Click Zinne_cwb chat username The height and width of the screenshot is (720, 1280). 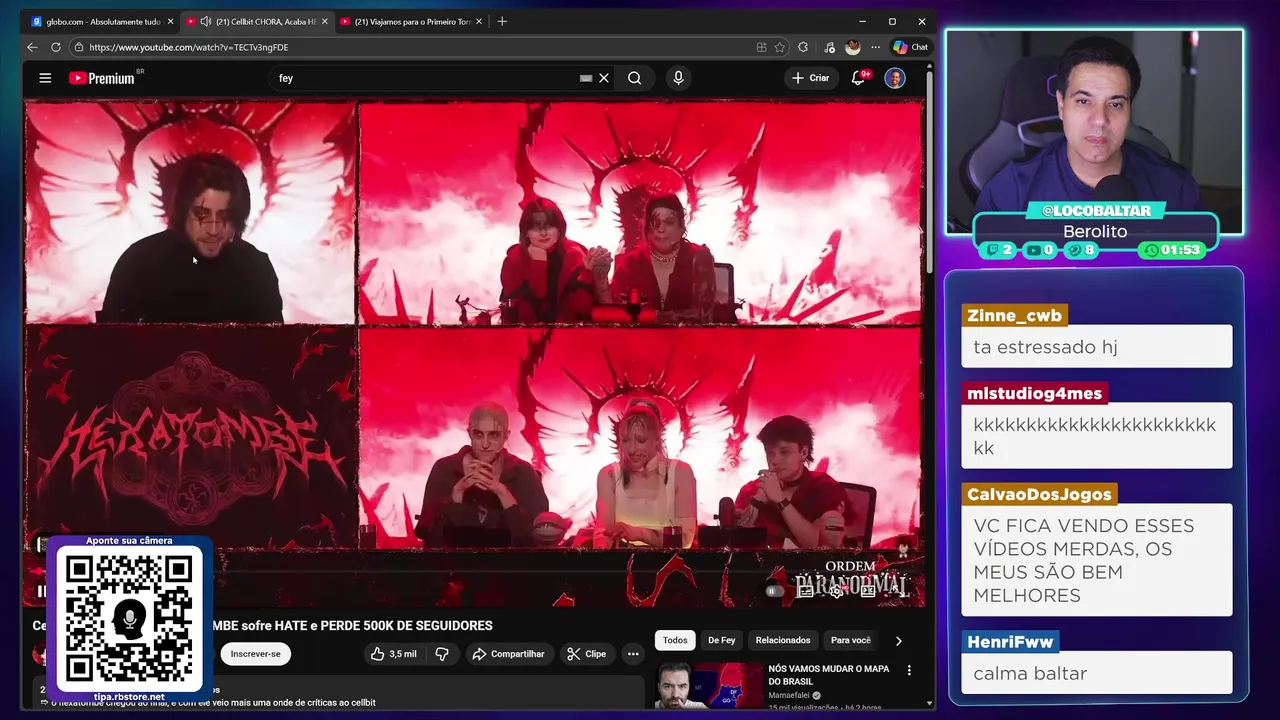1015,315
